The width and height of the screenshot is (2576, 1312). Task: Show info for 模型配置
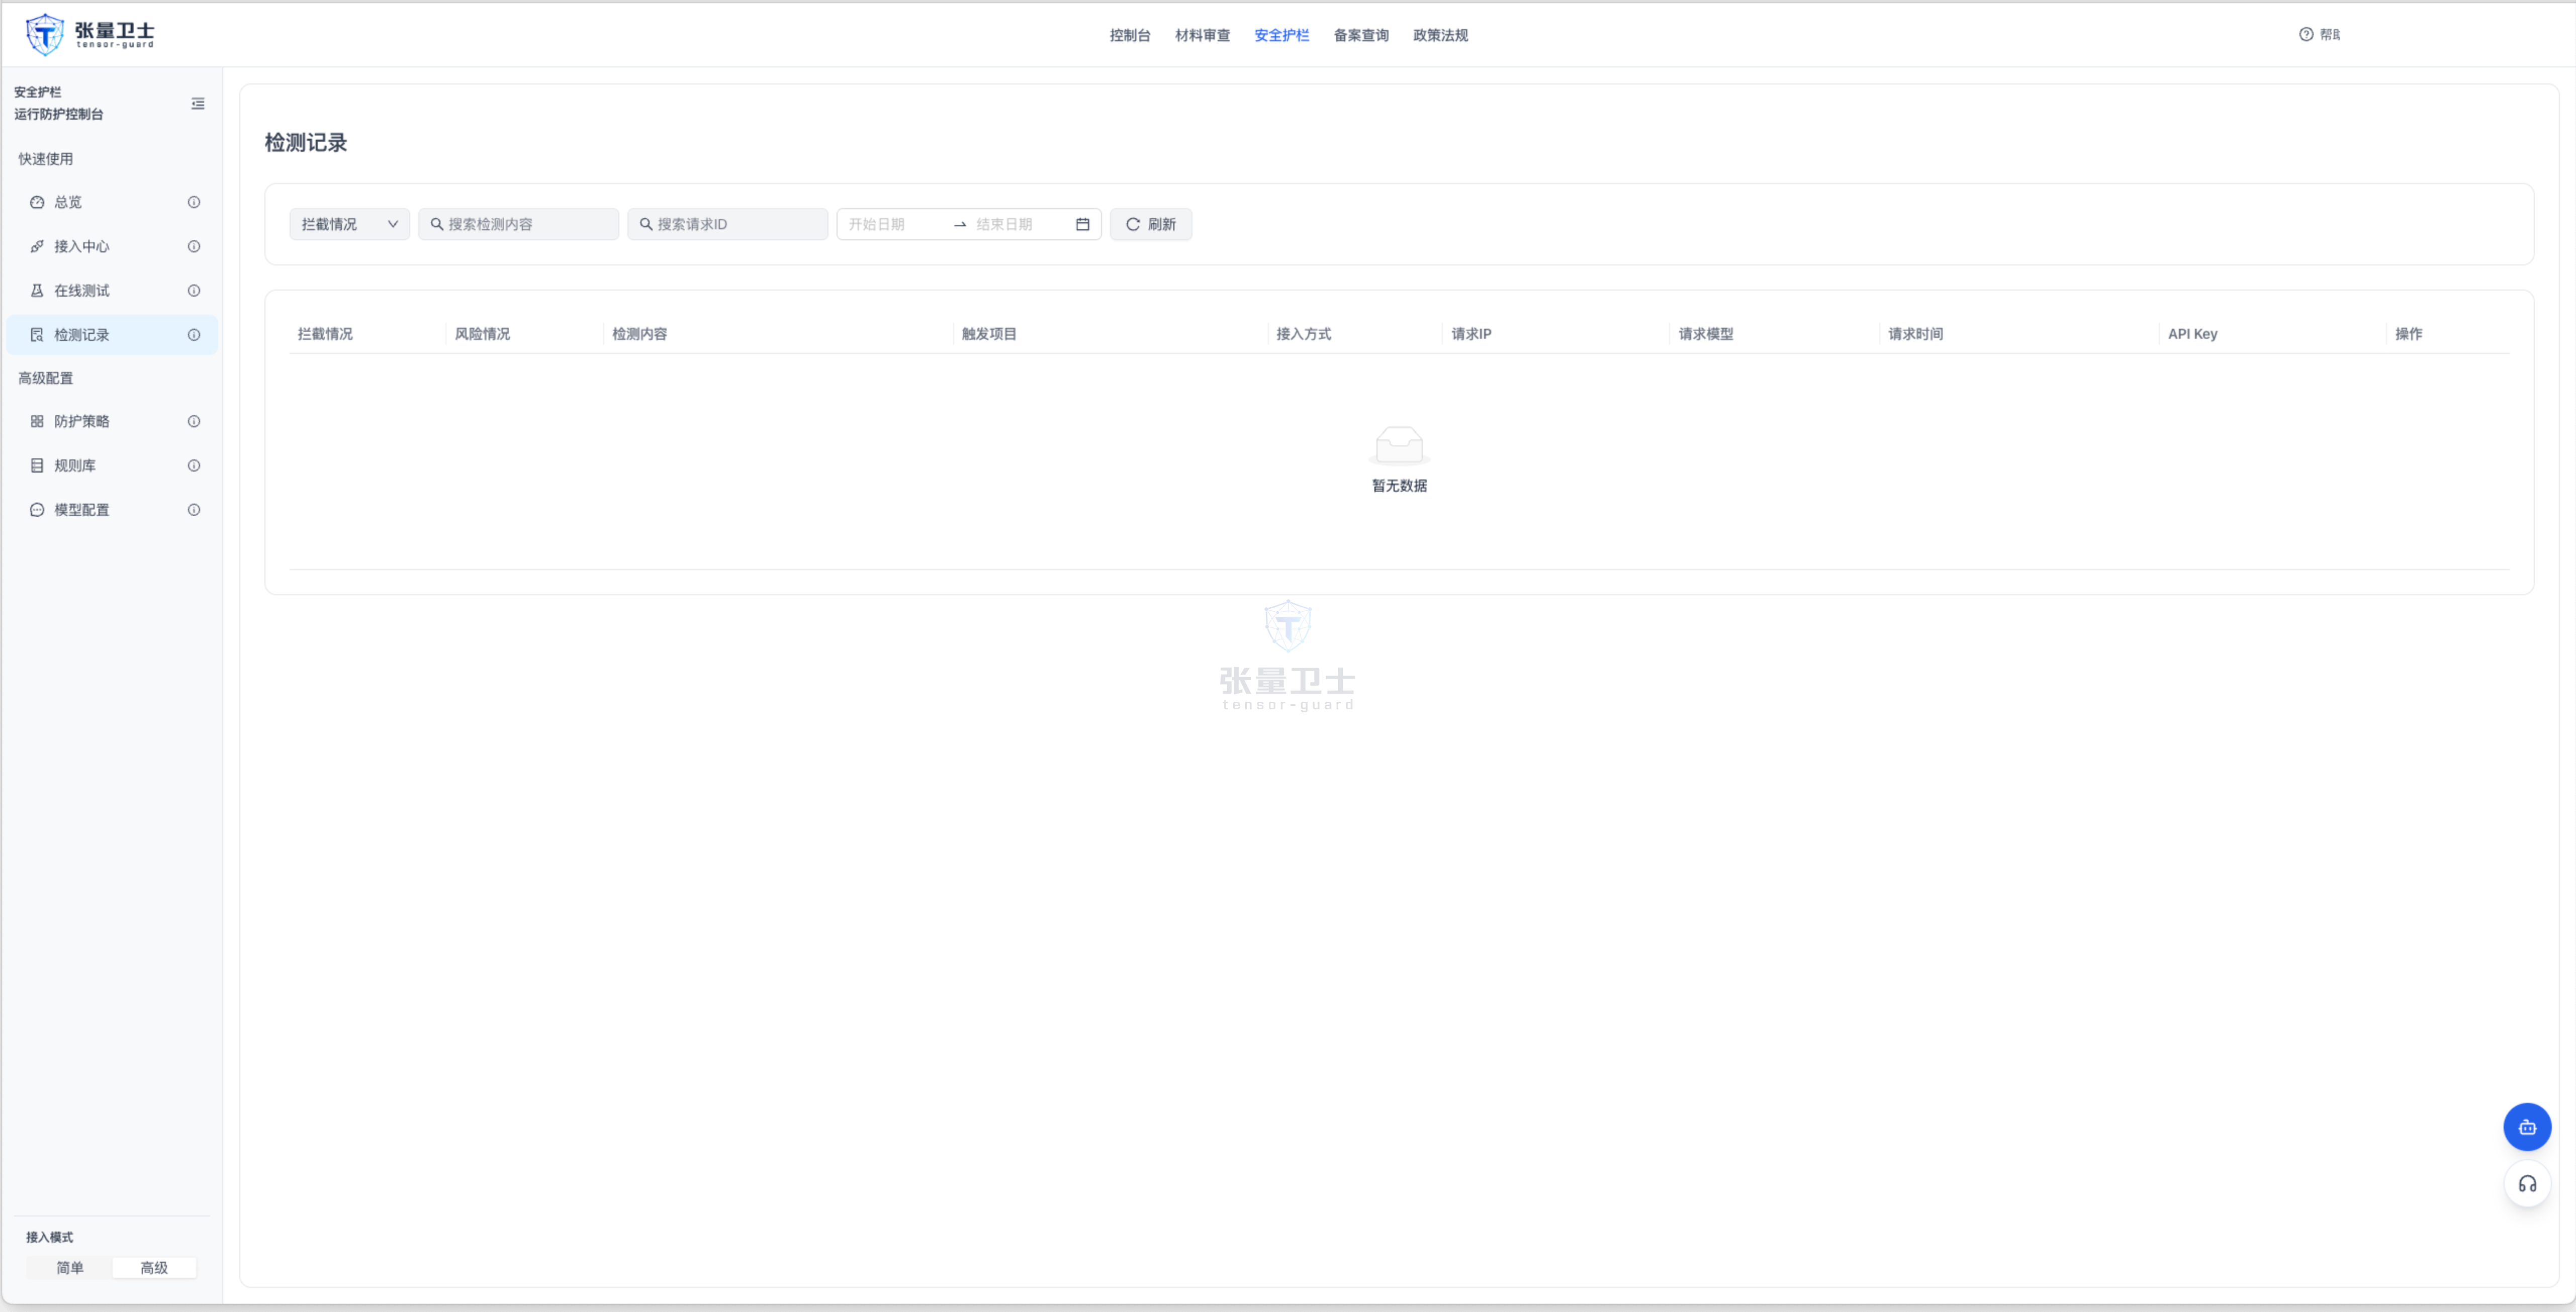(x=194, y=509)
